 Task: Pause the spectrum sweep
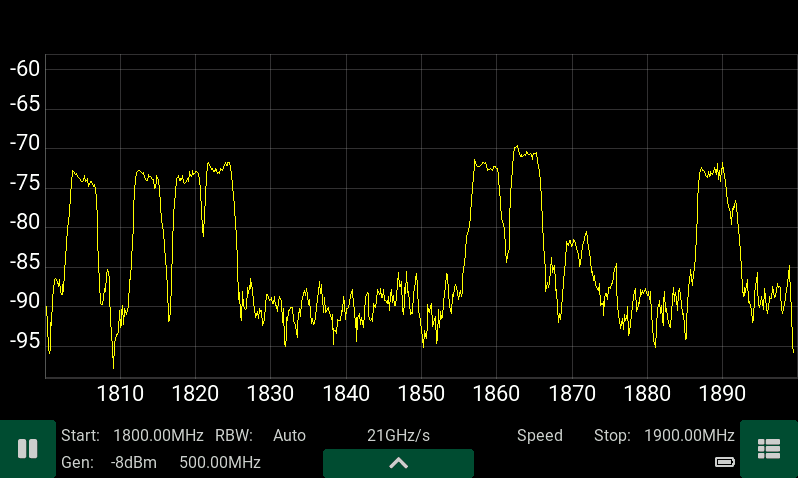(27, 449)
